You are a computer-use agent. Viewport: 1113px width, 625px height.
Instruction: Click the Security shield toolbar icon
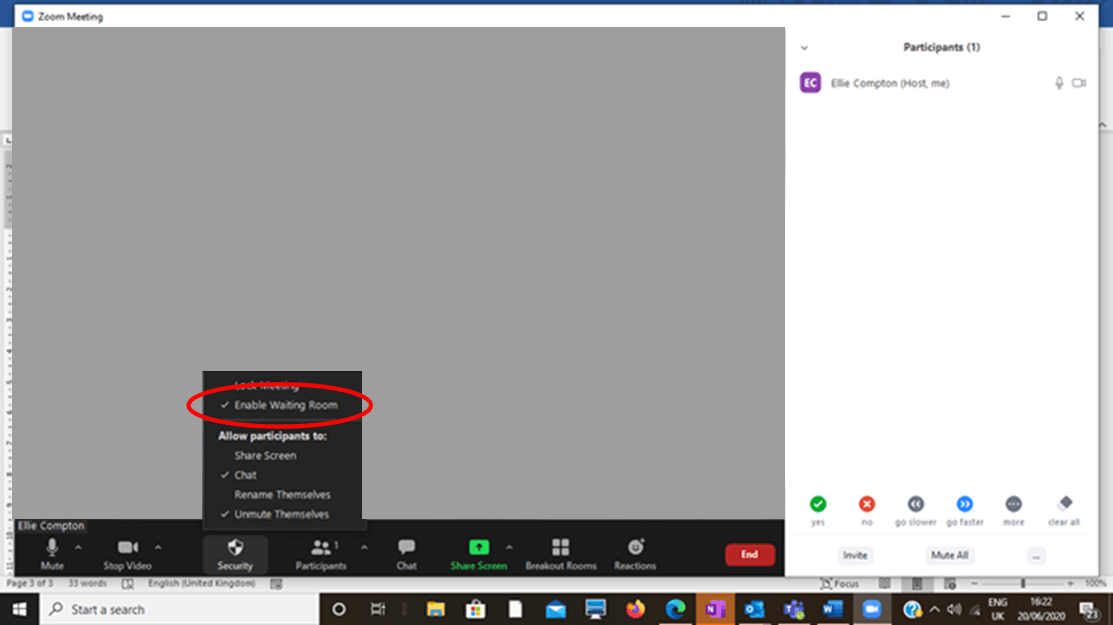[x=235, y=548]
